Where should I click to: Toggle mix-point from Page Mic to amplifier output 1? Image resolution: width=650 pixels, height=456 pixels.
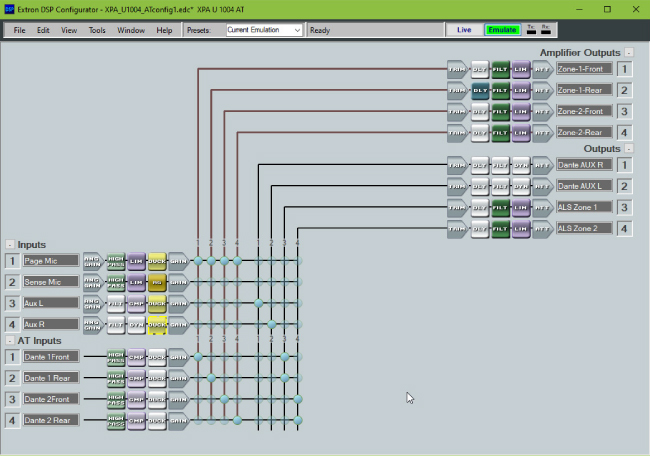[198, 261]
